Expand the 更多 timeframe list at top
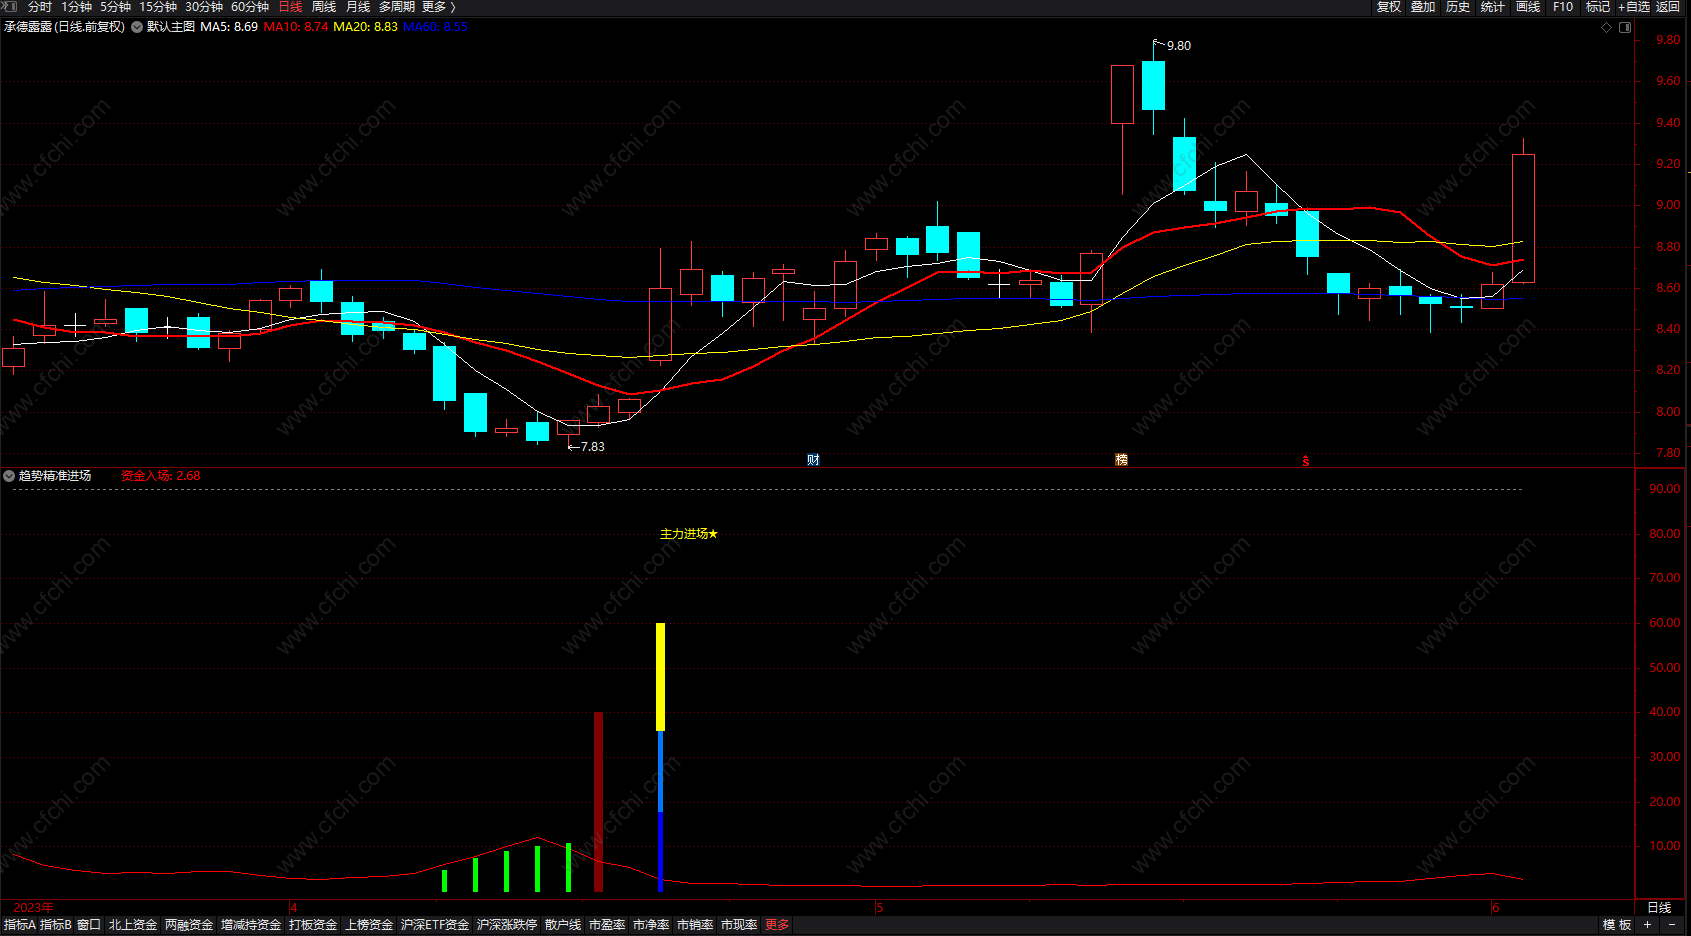The height and width of the screenshot is (936, 1691). [438, 7]
